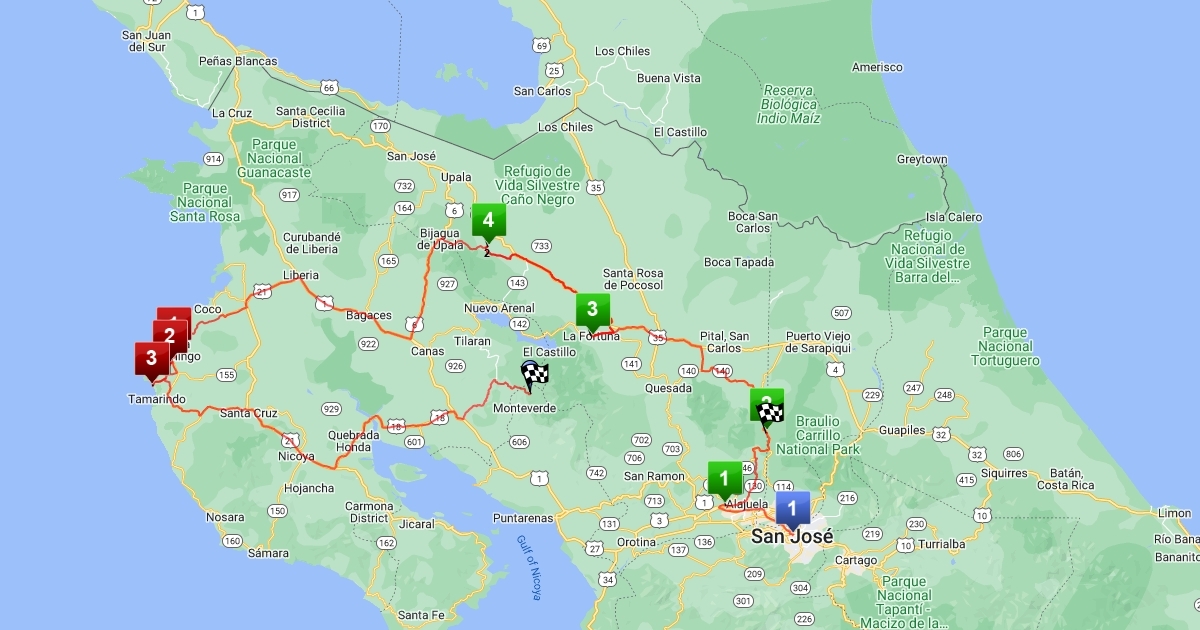1200x630 pixels.
Task: Click the Parque Nacional Tortuguero label
Action: (x=1011, y=346)
